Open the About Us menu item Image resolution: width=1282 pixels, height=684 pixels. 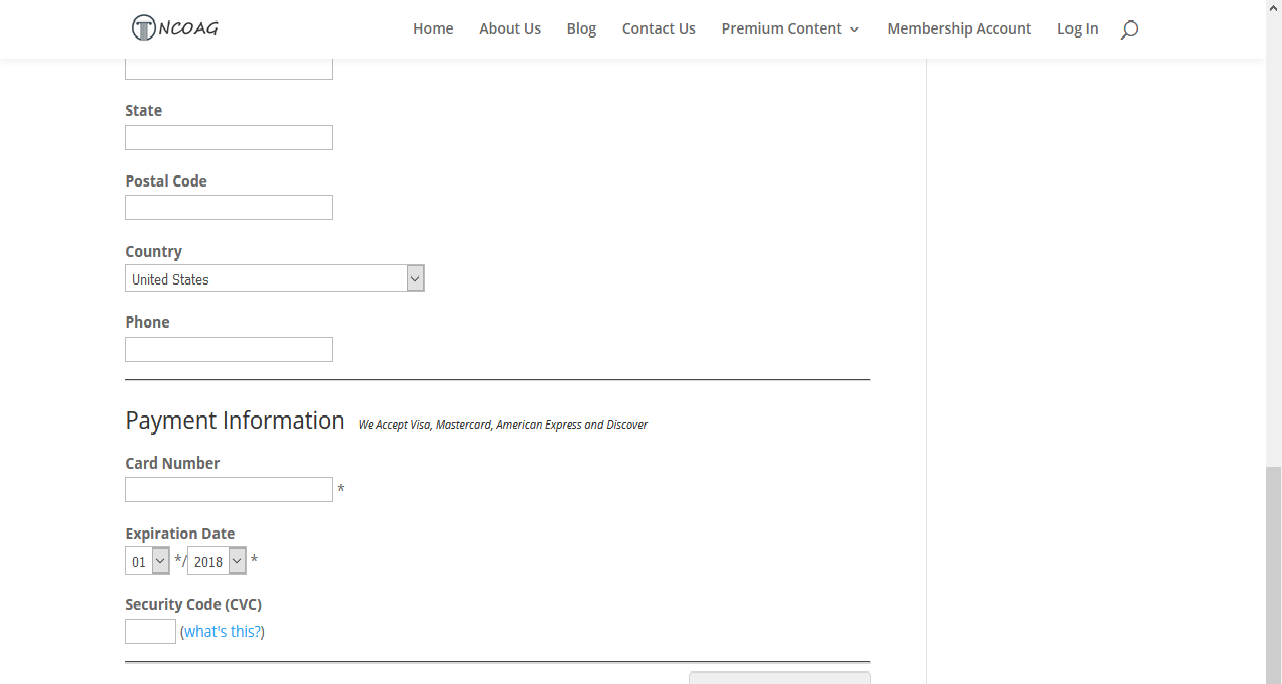coord(510,28)
